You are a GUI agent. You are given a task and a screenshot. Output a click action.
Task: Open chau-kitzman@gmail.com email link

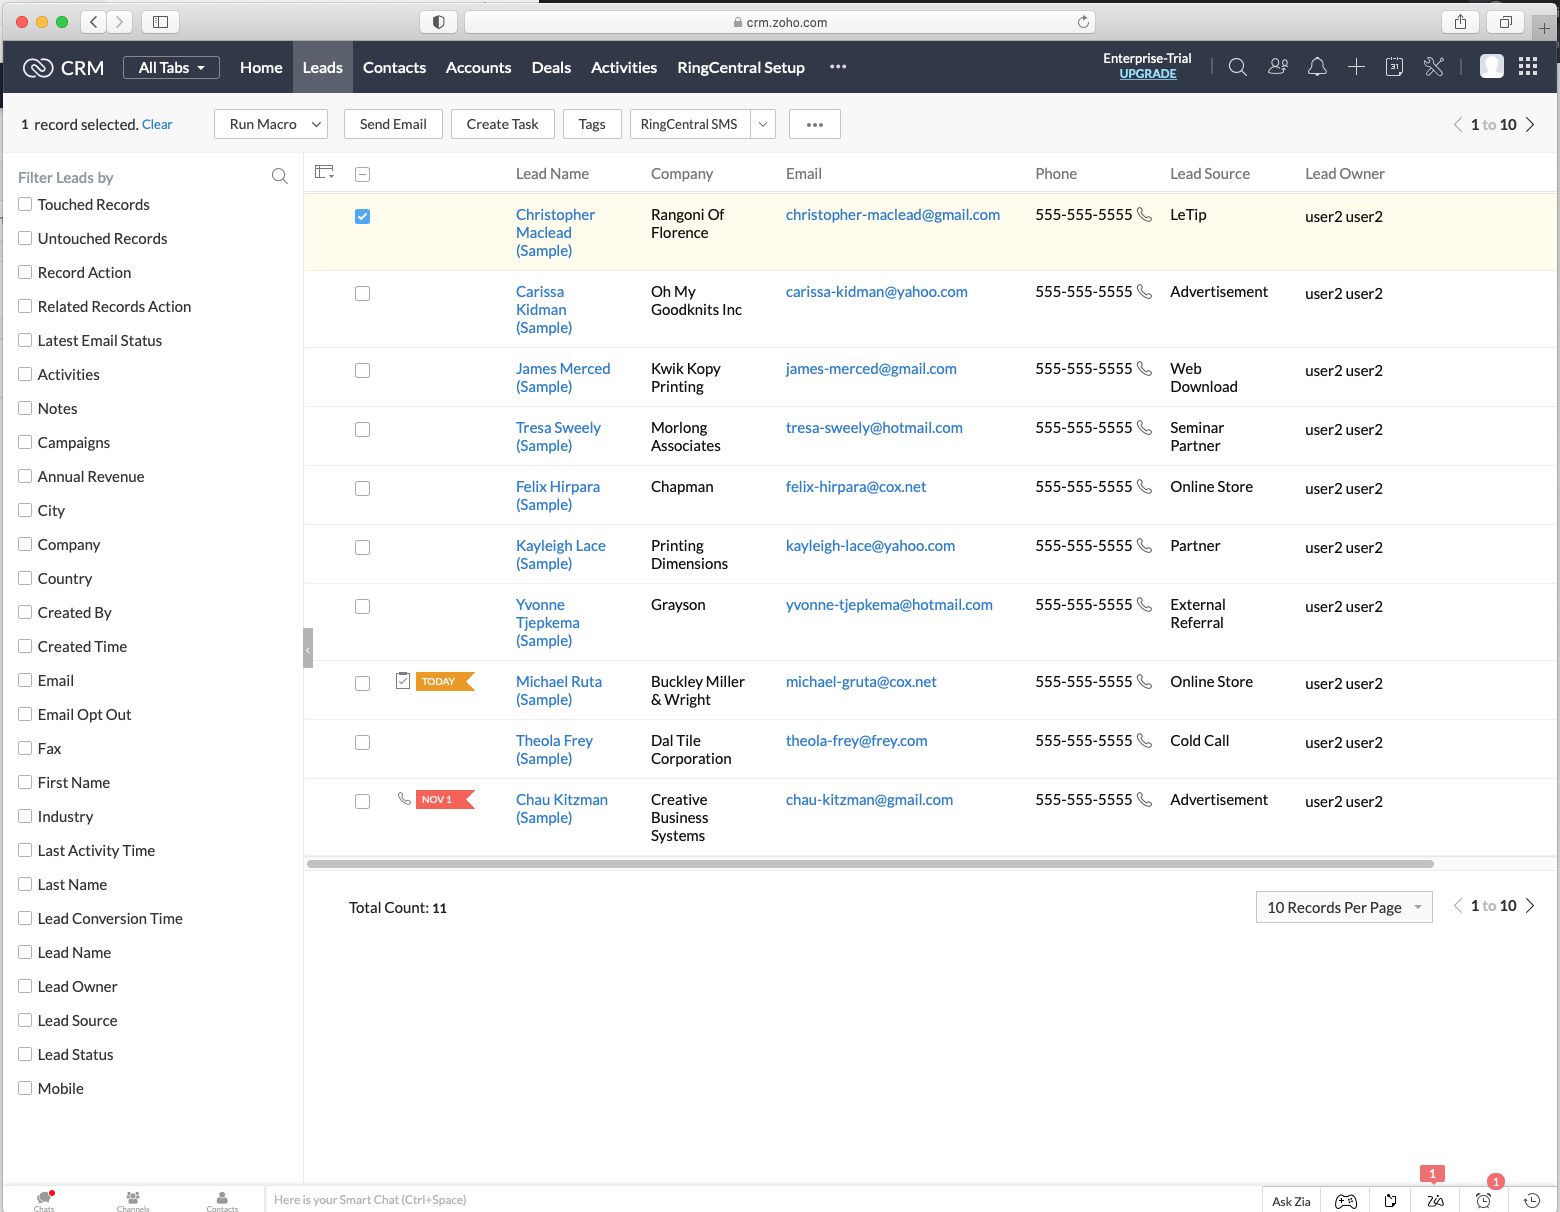(868, 799)
